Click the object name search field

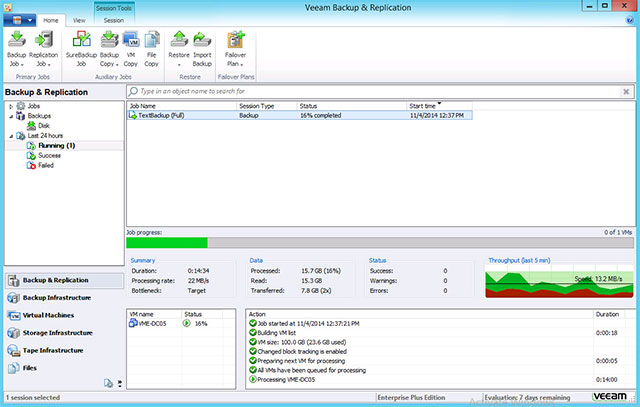coord(380,91)
